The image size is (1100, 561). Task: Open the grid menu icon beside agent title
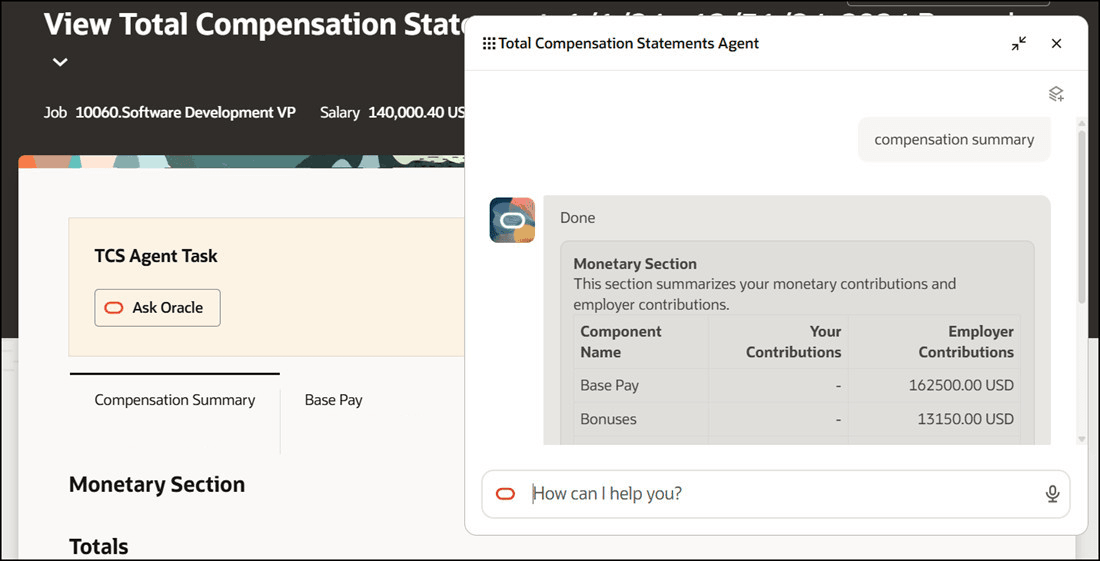coord(489,43)
